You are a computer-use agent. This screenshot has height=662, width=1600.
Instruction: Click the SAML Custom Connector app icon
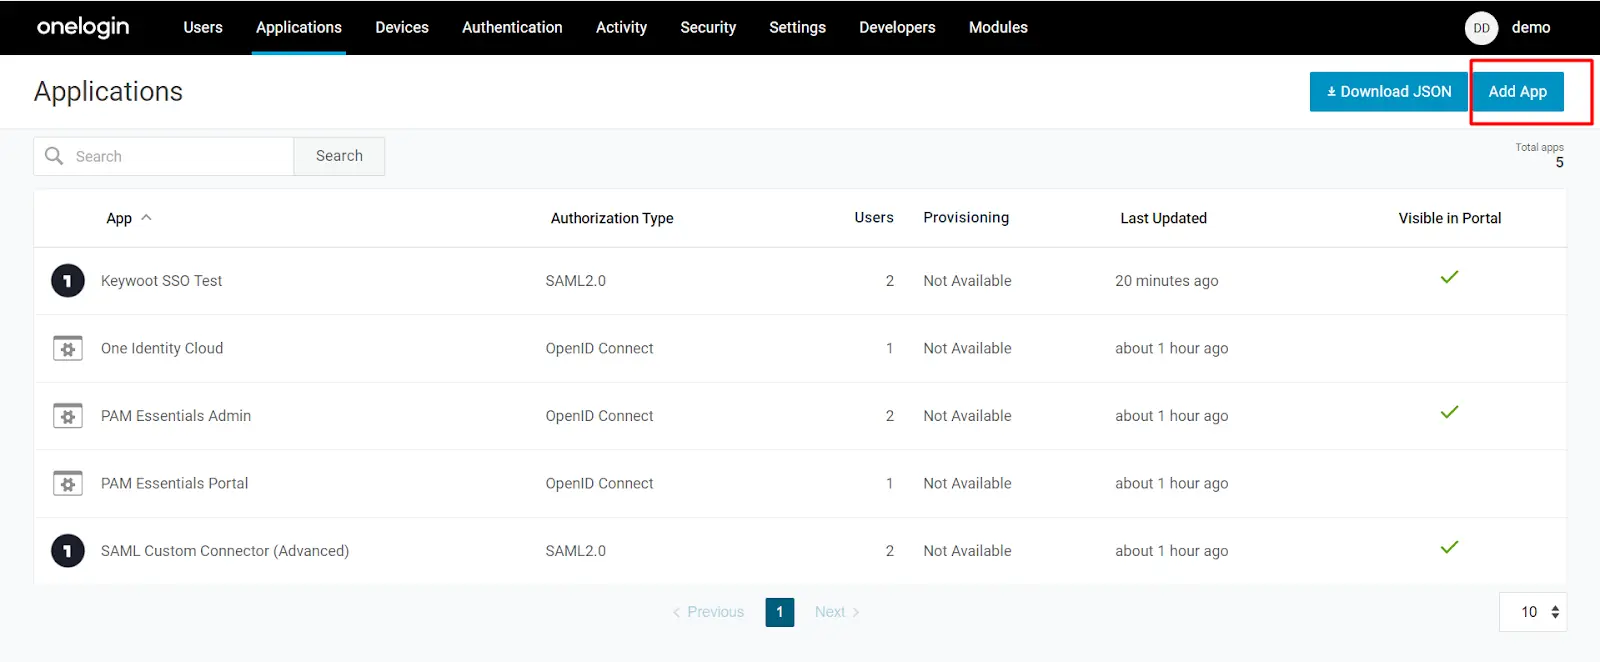pos(68,551)
